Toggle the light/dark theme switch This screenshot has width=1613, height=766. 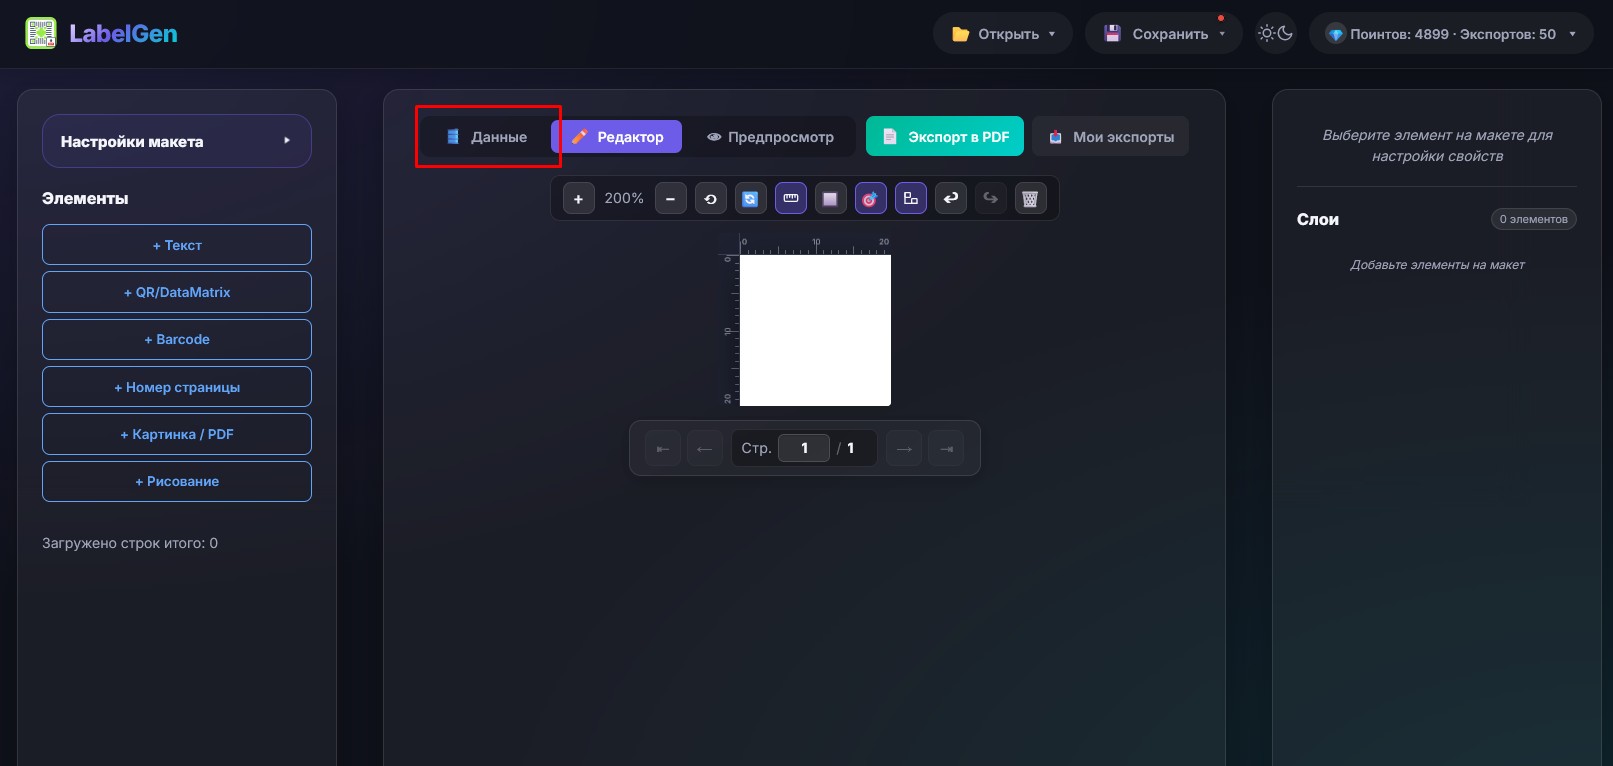point(1275,34)
